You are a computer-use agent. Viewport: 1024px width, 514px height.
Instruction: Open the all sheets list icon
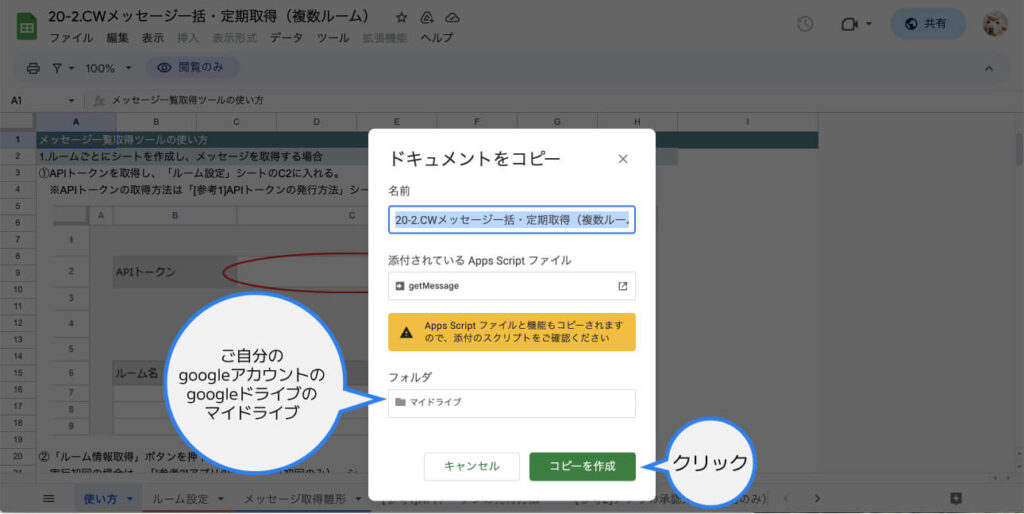[48, 498]
